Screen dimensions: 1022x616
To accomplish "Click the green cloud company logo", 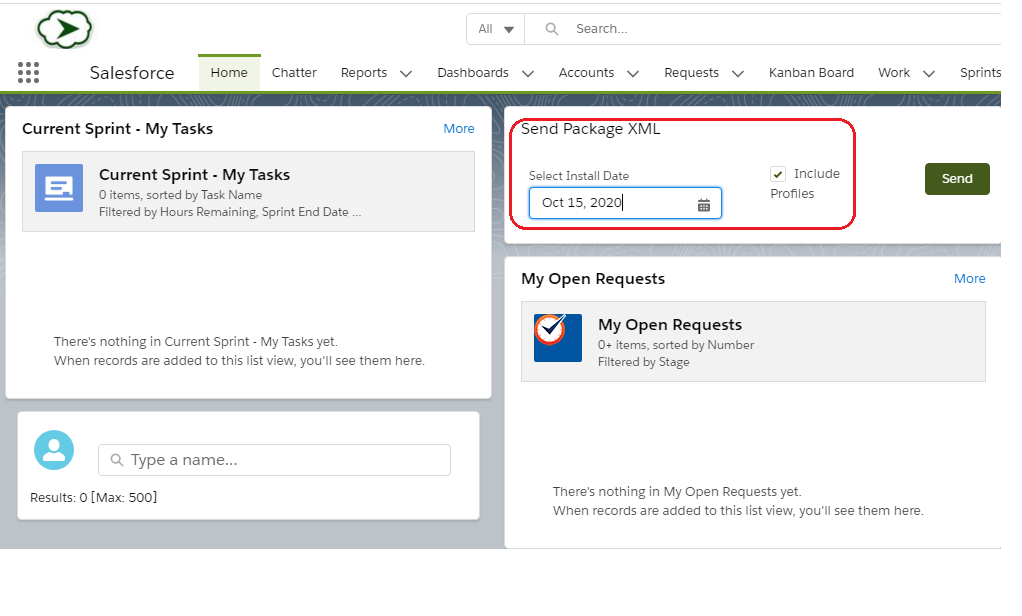I will click(x=64, y=29).
